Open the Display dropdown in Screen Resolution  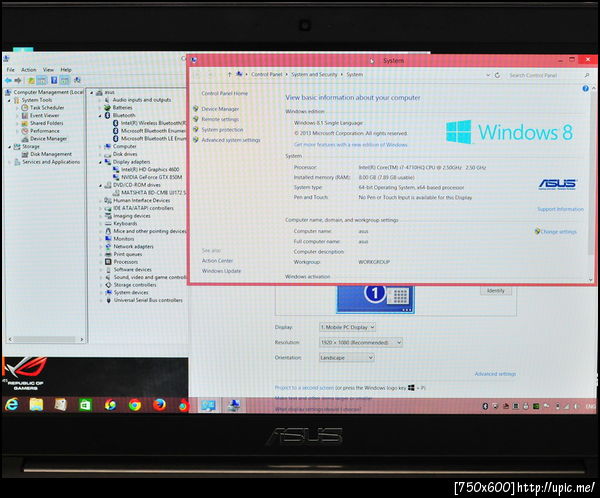pyautogui.click(x=347, y=327)
